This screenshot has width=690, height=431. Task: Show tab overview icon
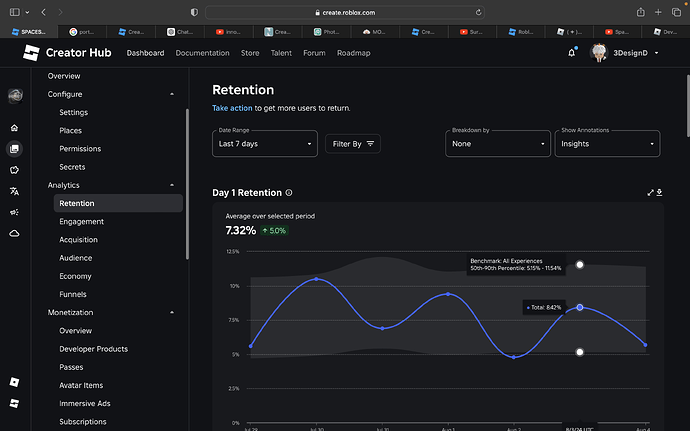pyautogui.click(x=676, y=12)
